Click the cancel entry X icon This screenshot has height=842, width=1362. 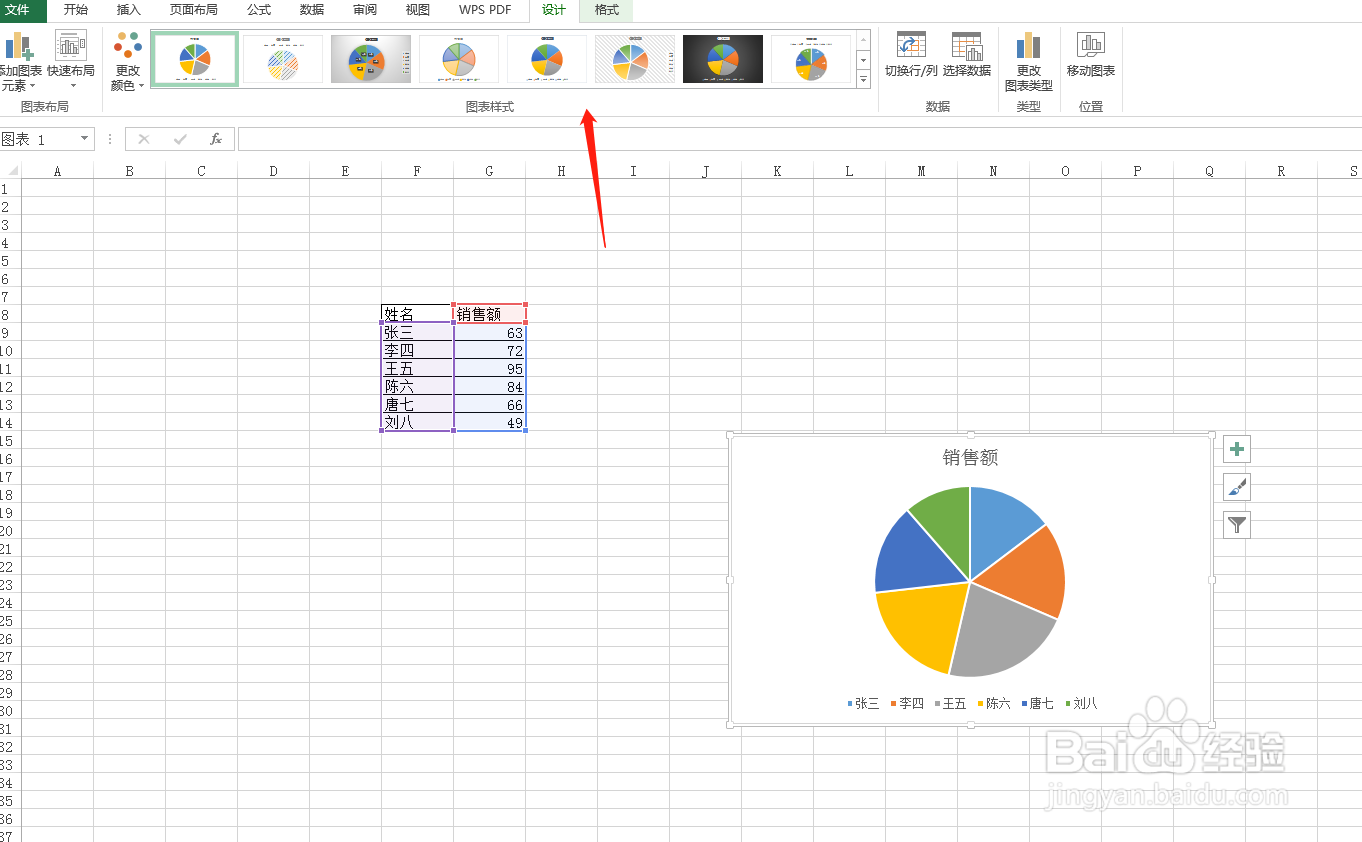(144, 139)
